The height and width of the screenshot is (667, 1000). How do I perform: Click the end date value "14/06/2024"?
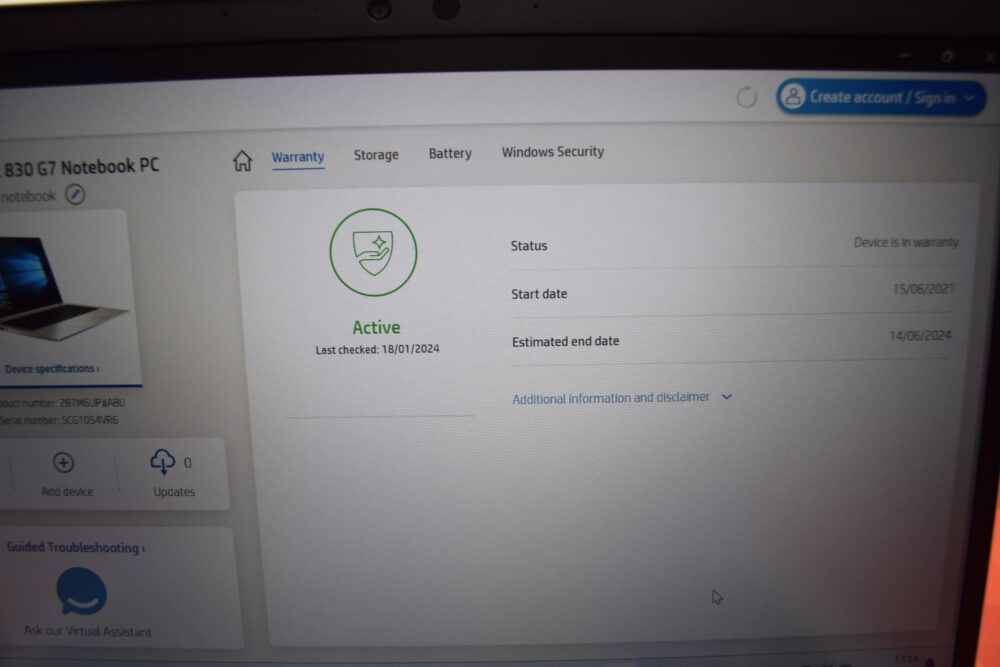[x=920, y=335]
